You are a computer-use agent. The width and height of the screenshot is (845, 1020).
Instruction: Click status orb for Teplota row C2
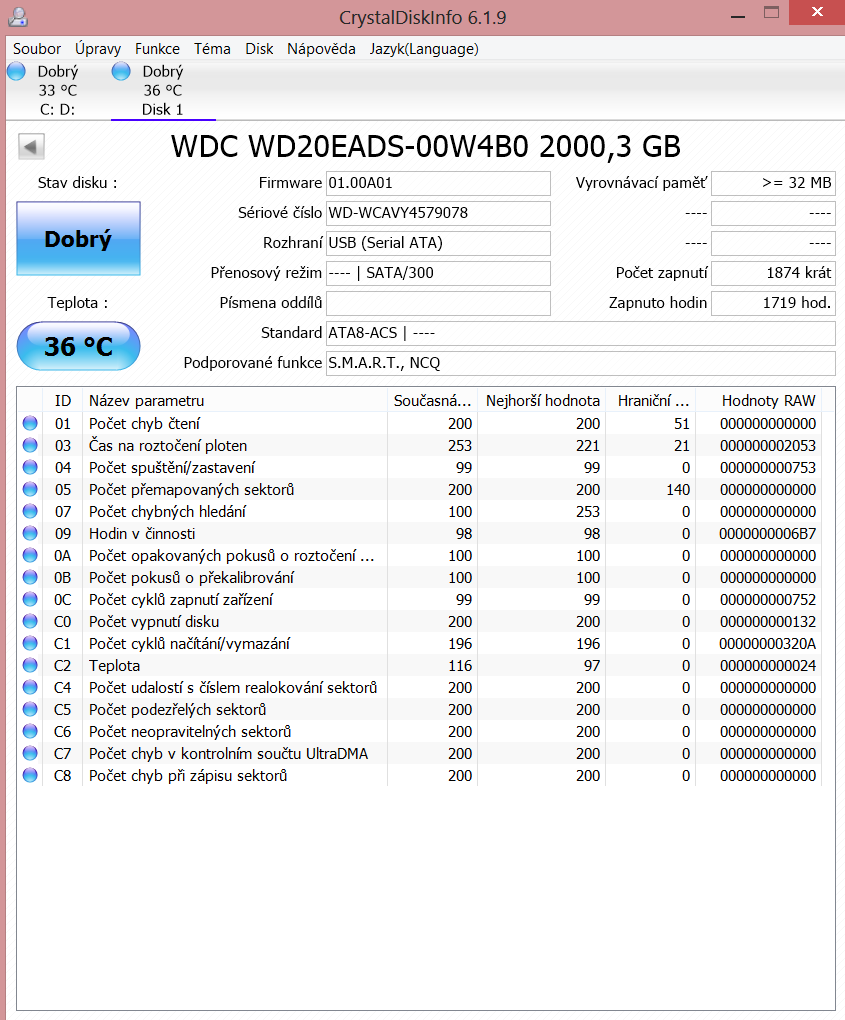(30, 665)
